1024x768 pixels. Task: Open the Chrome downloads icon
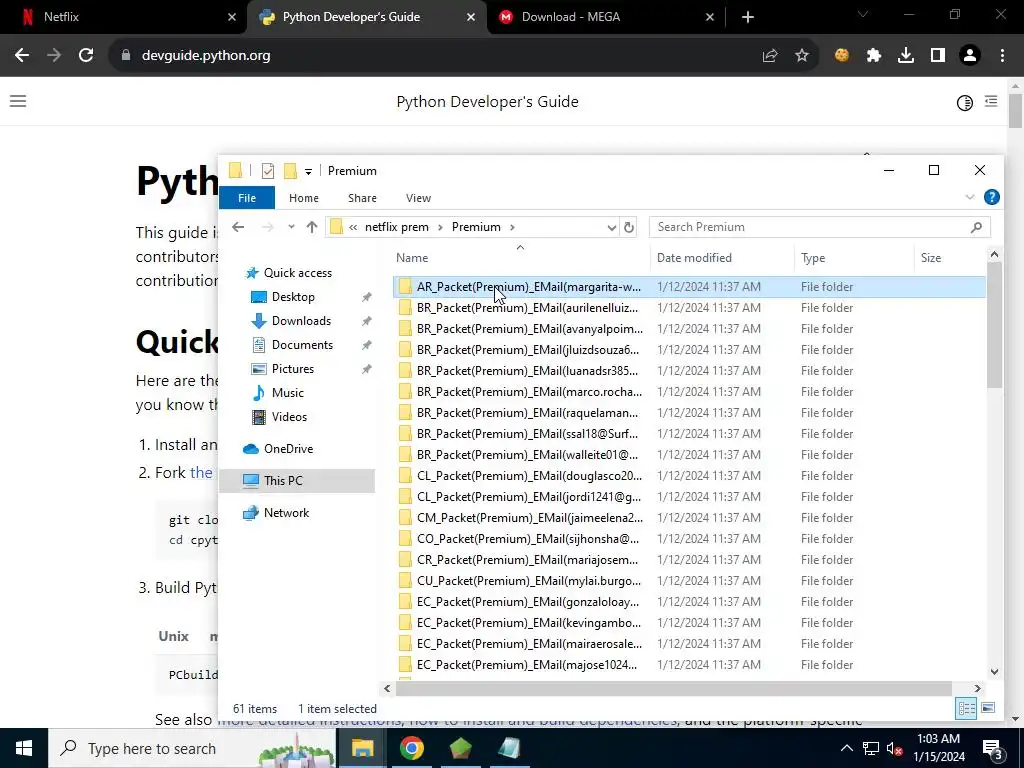906,56
